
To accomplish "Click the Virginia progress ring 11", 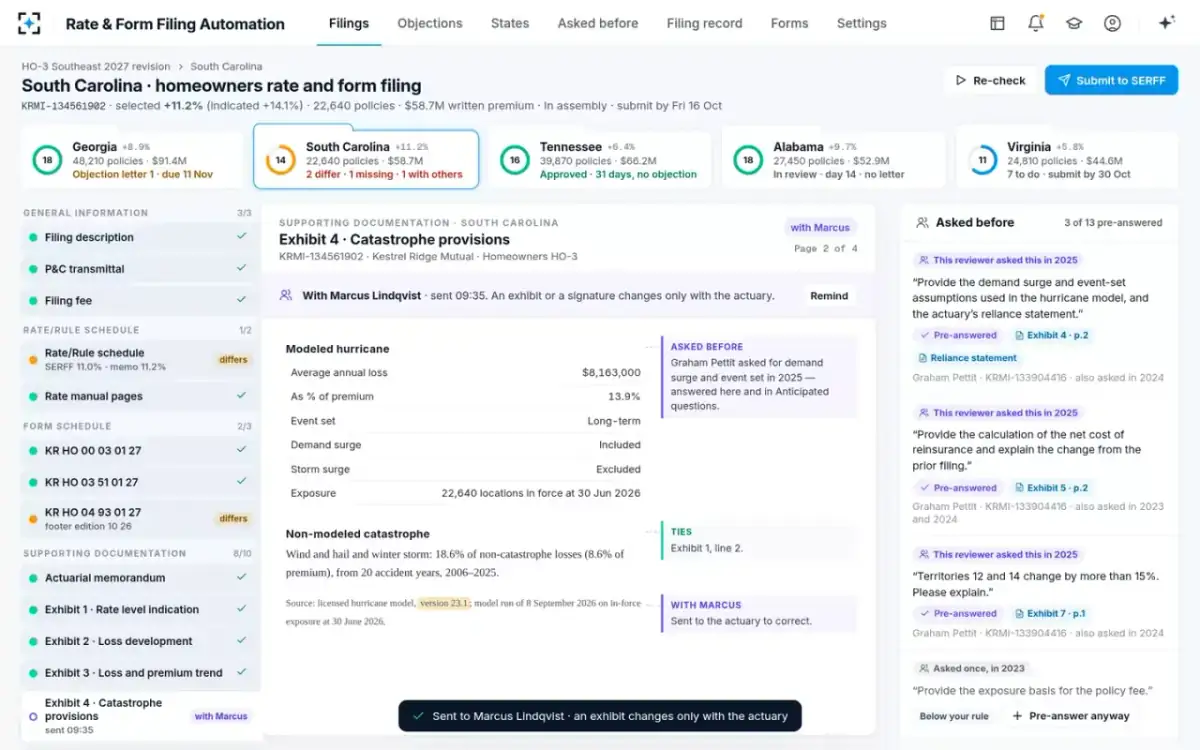I will pos(982,160).
